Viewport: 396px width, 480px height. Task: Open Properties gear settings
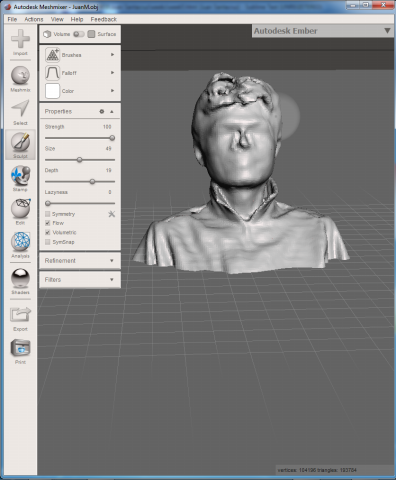pos(102,111)
